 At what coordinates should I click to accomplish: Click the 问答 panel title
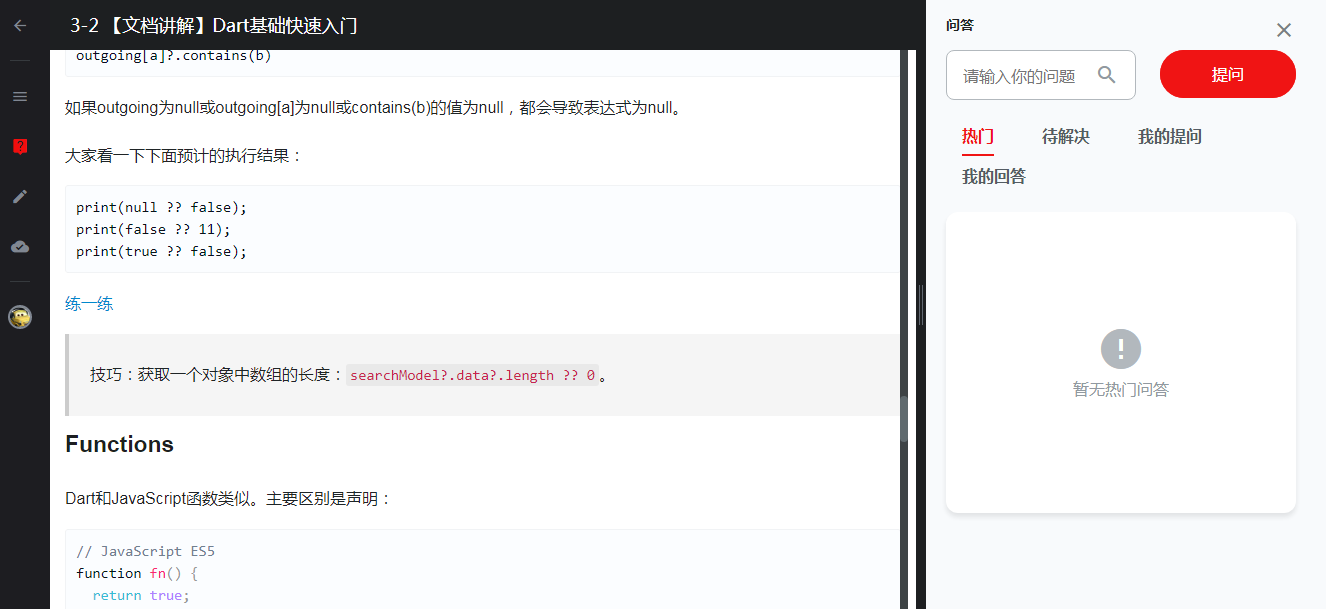tap(960, 25)
